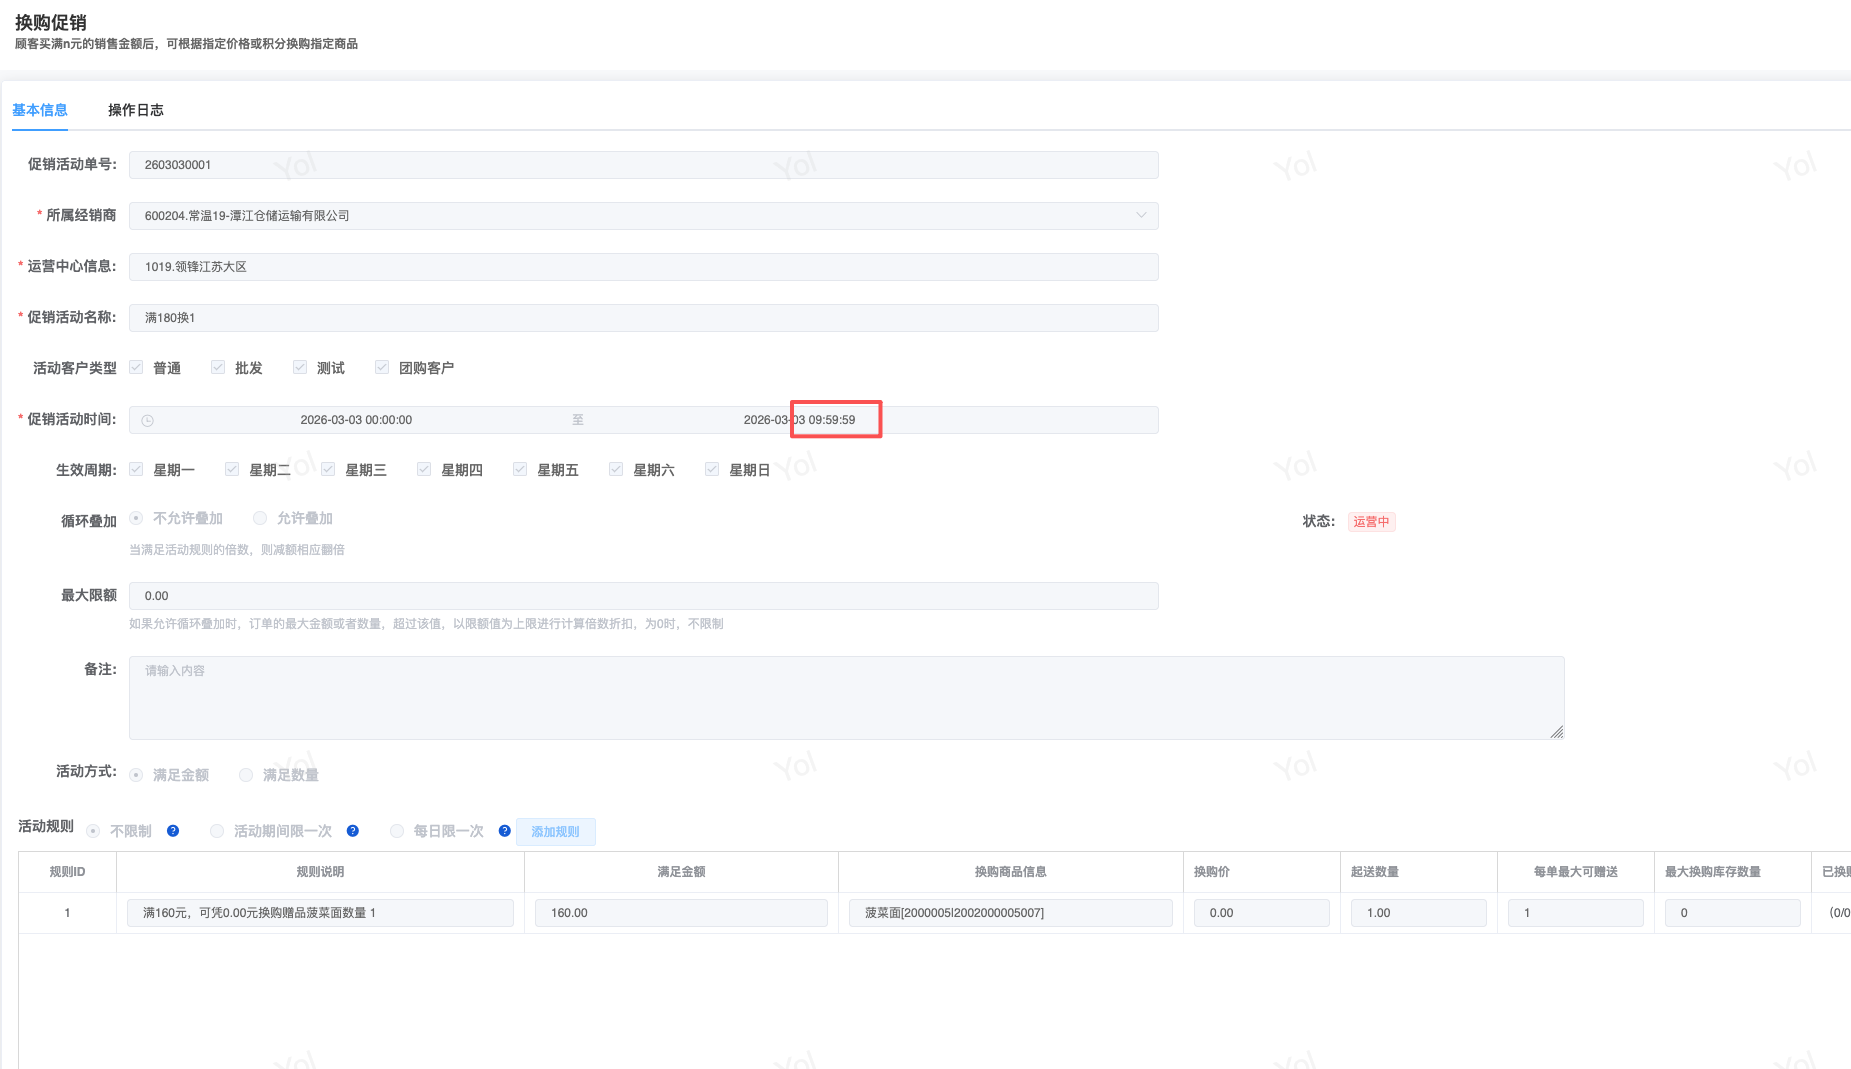Select the 满足金额 activity mode
Screen dimensions: 1851x1069
[136, 775]
